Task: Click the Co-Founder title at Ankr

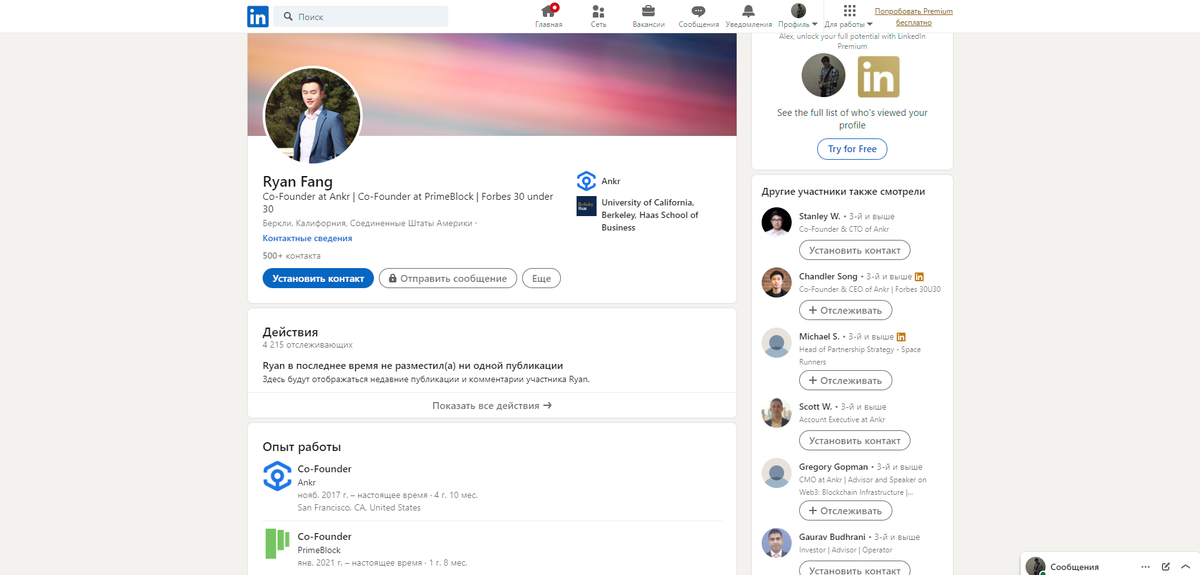Action: (x=325, y=468)
